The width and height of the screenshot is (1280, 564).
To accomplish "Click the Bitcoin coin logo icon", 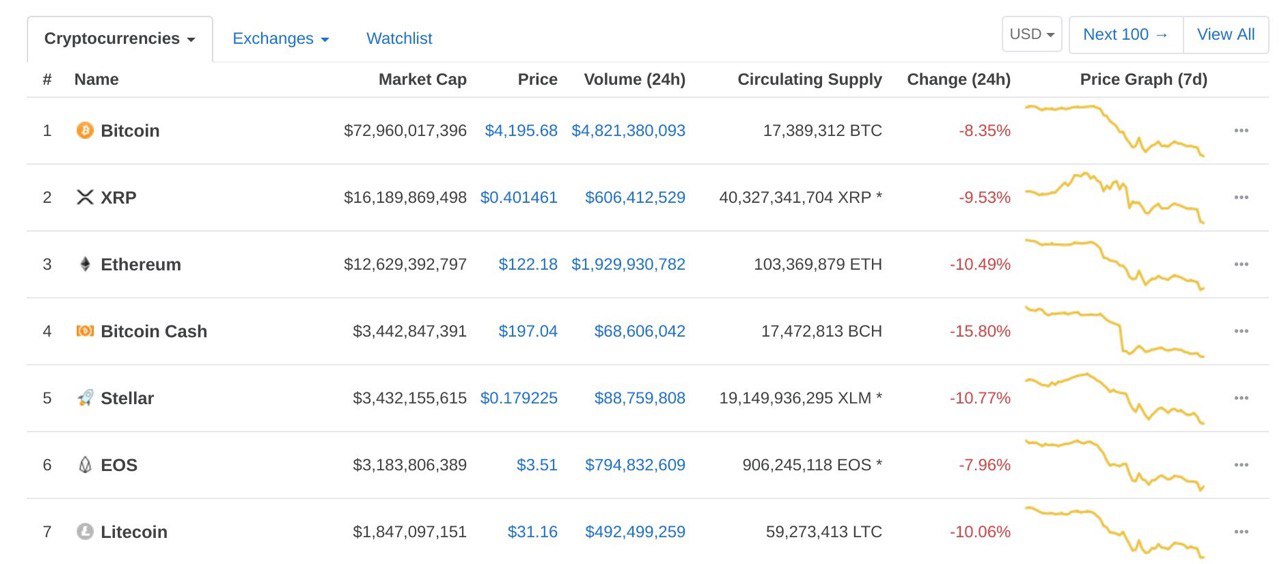I will tap(85, 131).
